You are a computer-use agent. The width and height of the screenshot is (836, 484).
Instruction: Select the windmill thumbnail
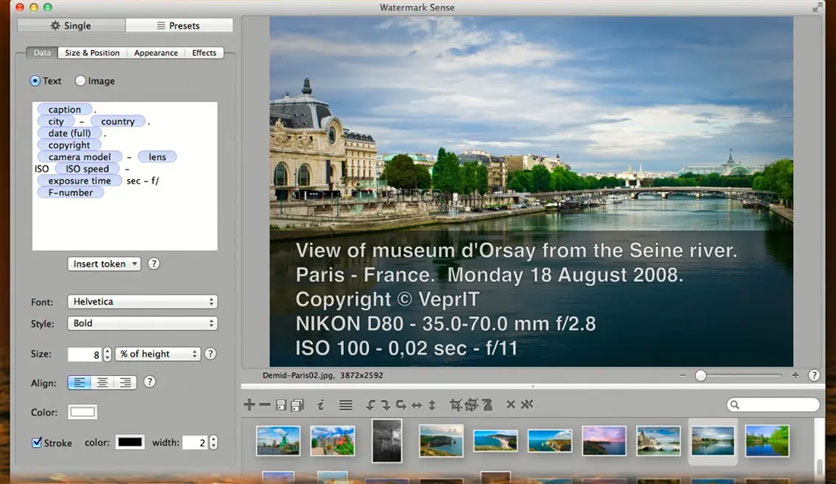[x=278, y=440]
